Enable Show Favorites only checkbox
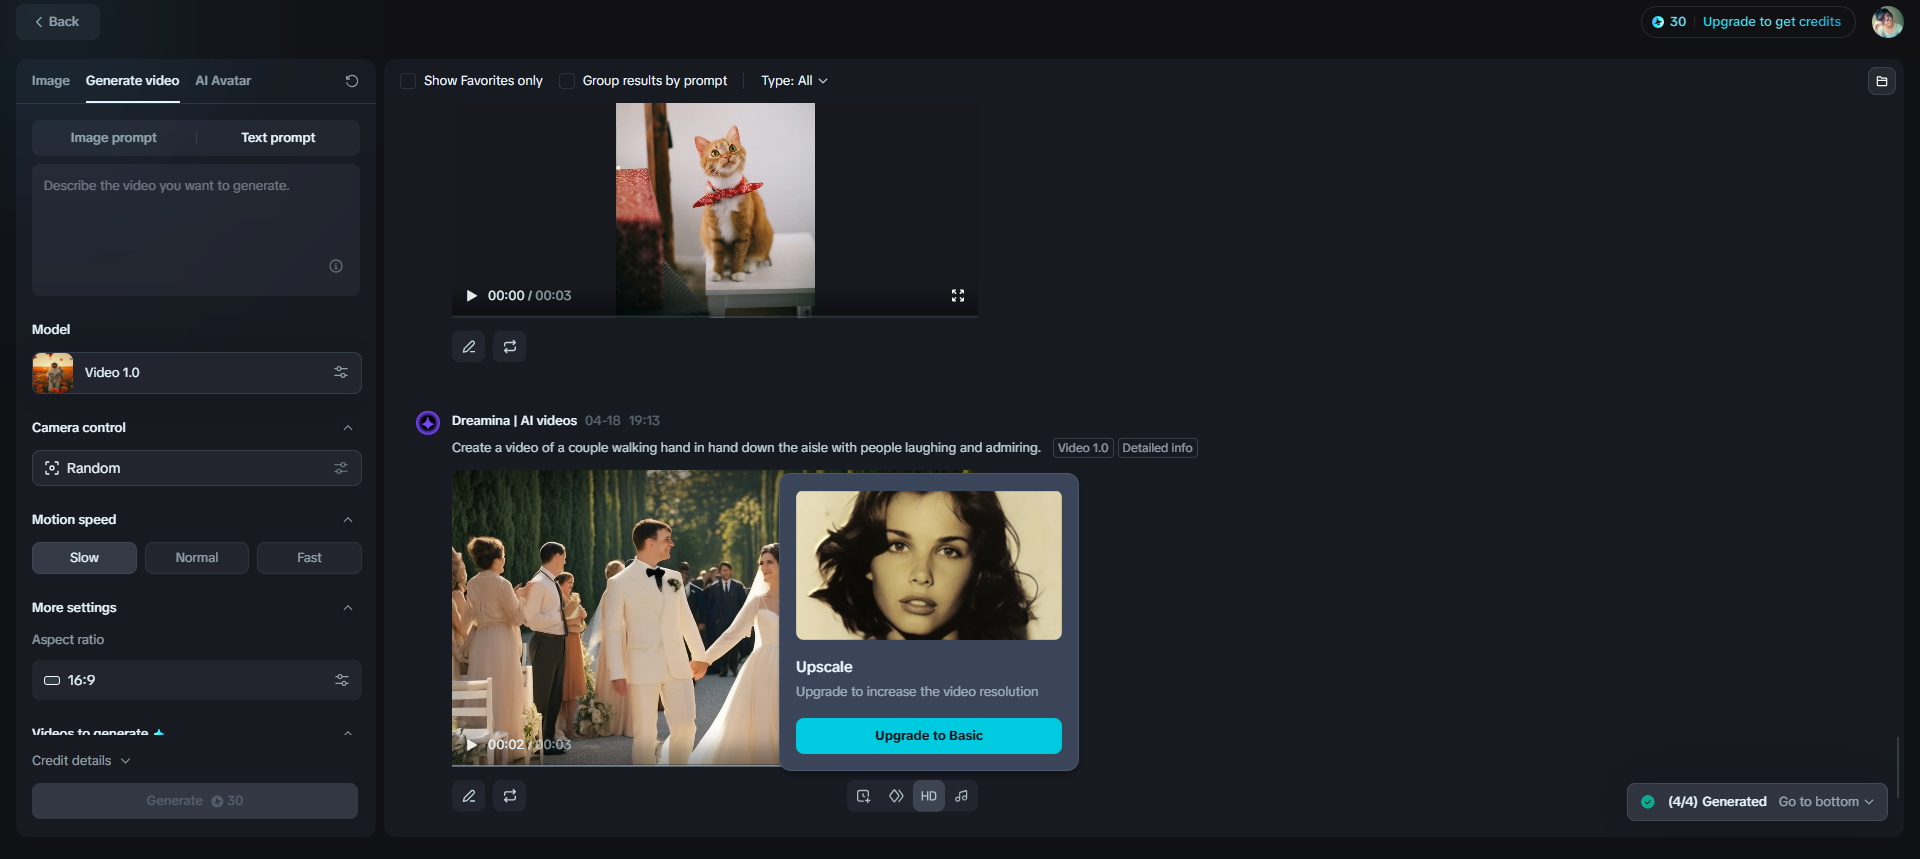 point(408,81)
